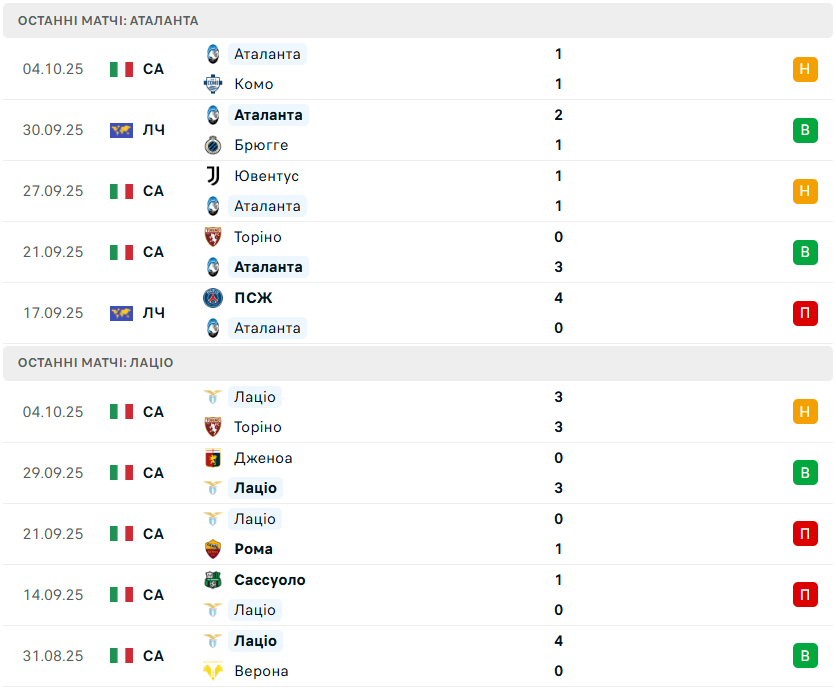Click the Genoa club crest icon
Viewport: 836px width, 690px height.
(x=212, y=458)
